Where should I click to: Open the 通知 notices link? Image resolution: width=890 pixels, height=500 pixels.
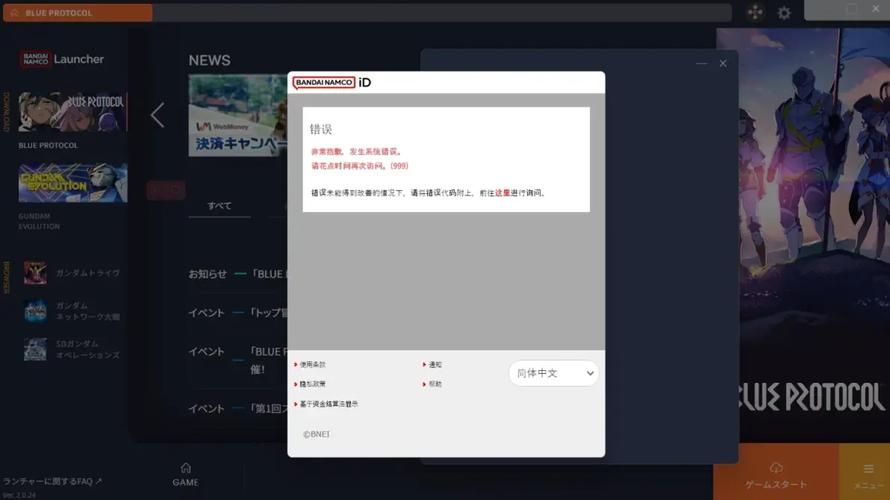(435, 365)
